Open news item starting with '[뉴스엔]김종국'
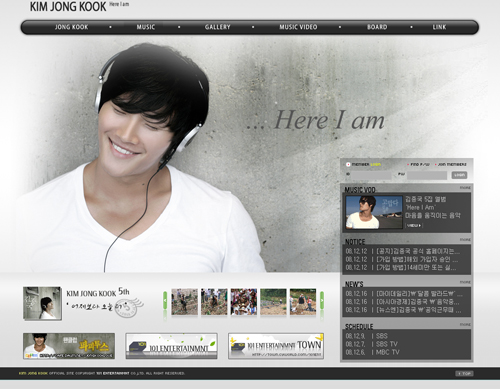The width and height of the screenshot is (500, 389). coord(403,310)
